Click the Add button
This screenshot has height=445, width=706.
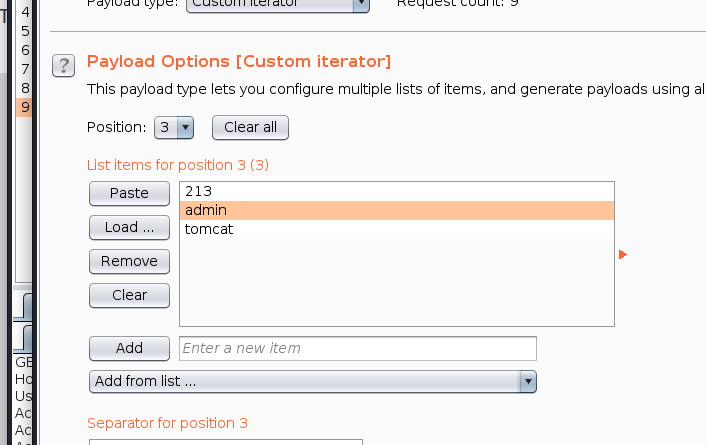(x=129, y=348)
